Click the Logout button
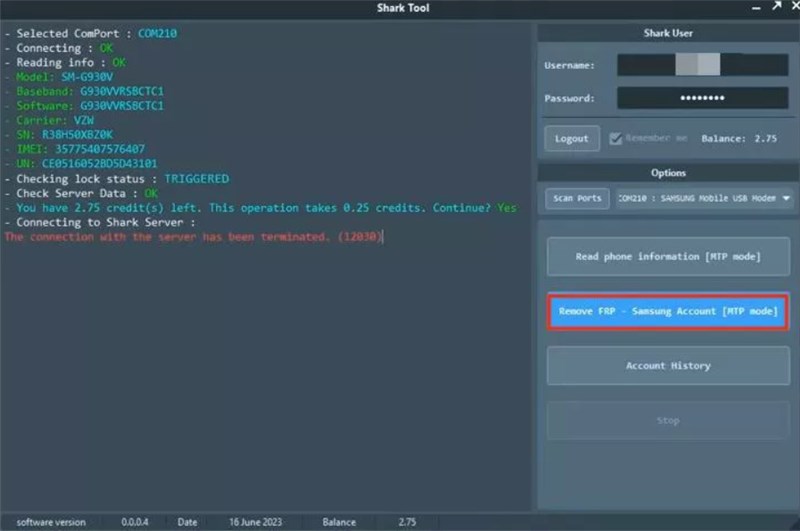The height and width of the screenshot is (531, 800). coord(572,139)
